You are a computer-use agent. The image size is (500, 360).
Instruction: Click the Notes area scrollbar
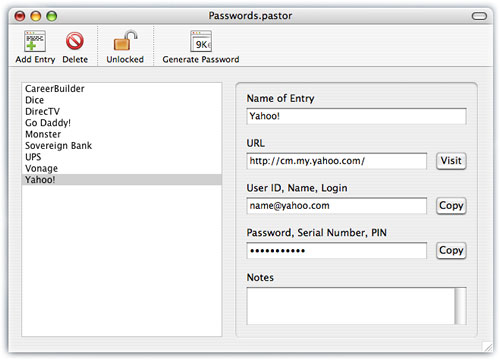[x=460, y=306]
